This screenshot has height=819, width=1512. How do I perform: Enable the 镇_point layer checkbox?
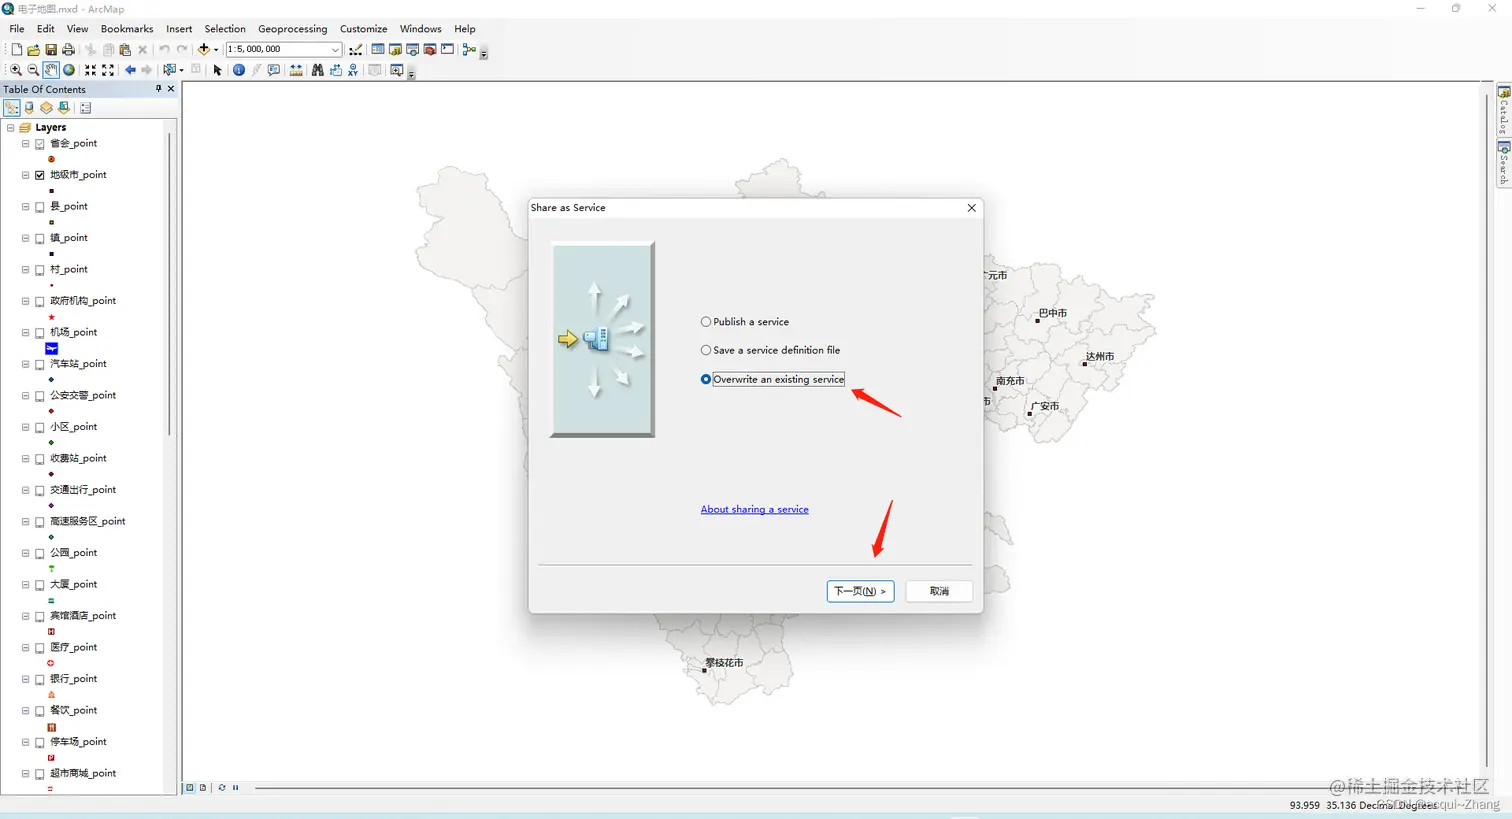pyautogui.click(x=40, y=238)
